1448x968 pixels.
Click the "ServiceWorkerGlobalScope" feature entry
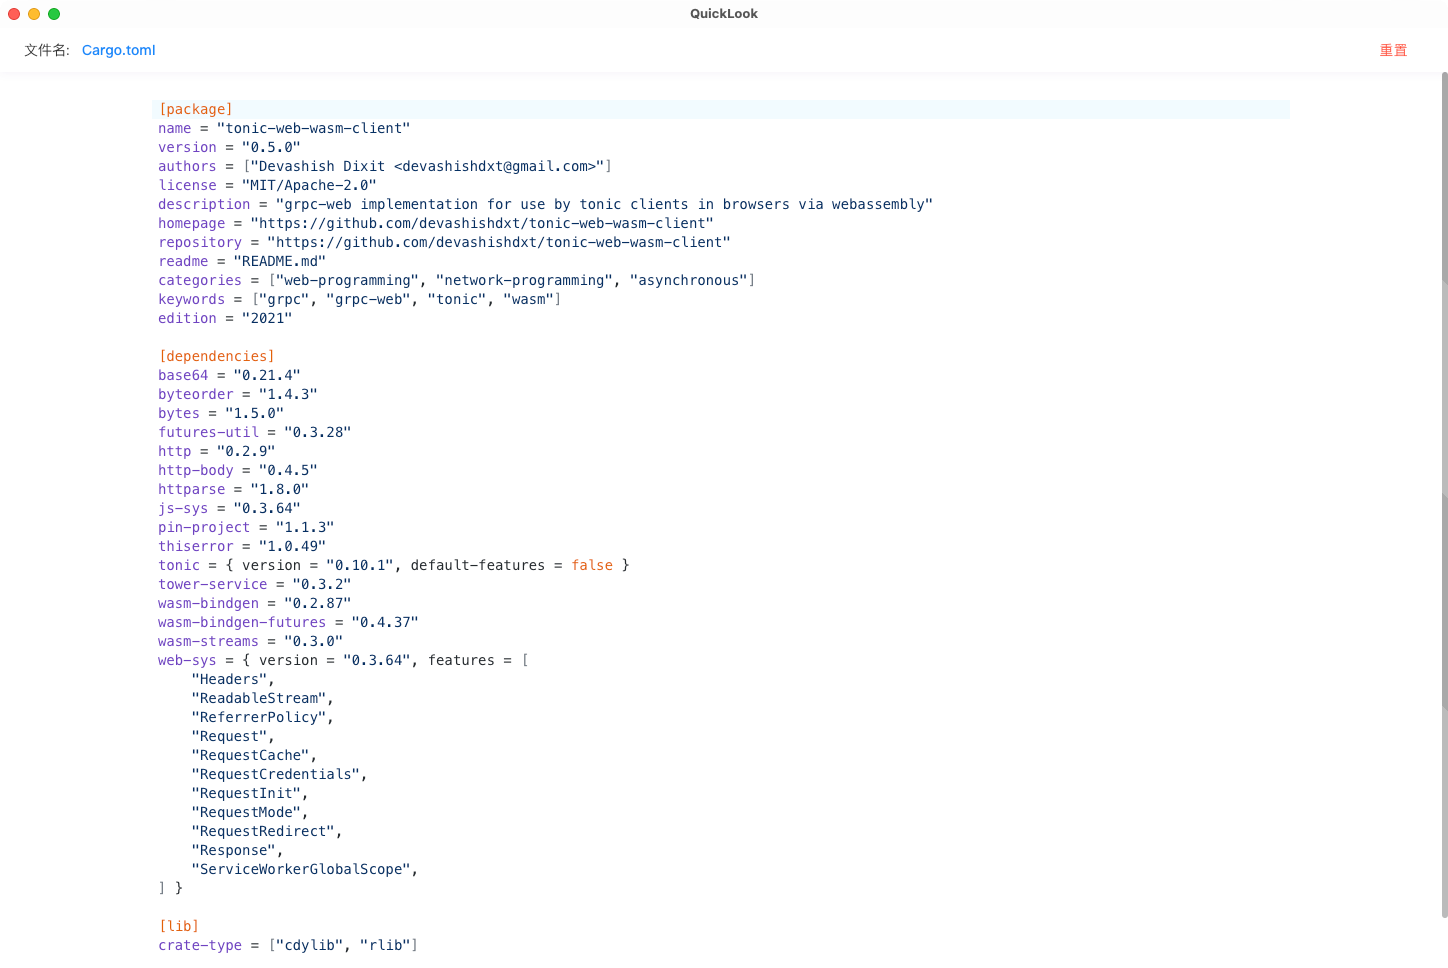(x=305, y=870)
